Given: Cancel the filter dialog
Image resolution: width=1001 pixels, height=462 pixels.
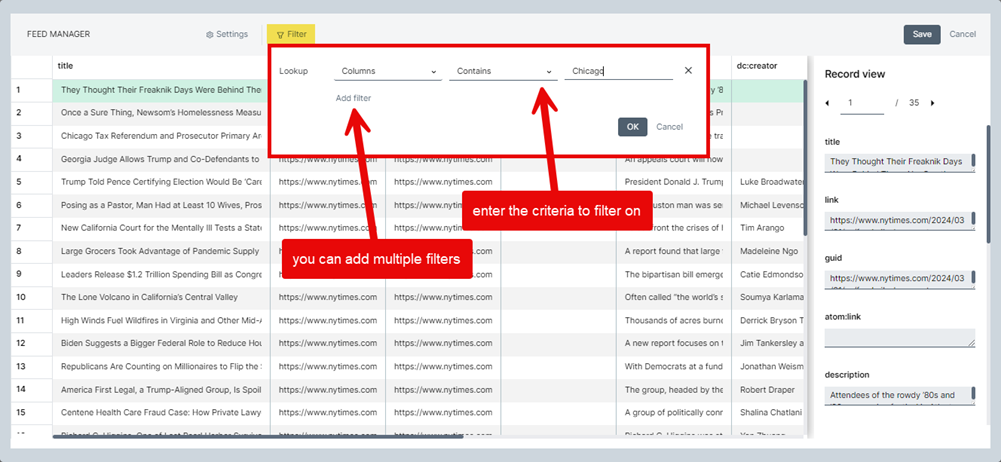Looking at the screenshot, I should [x=670, y=127].
